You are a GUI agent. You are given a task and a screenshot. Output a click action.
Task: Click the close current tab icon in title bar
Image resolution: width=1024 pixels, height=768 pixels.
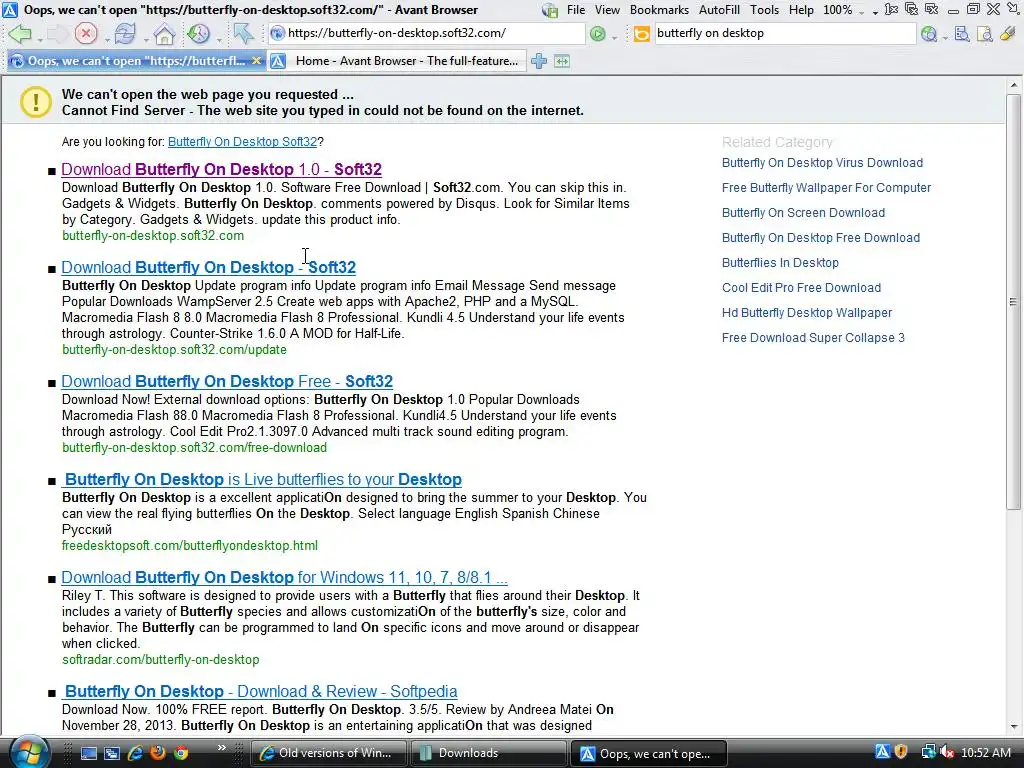click(x=891, y=9)
